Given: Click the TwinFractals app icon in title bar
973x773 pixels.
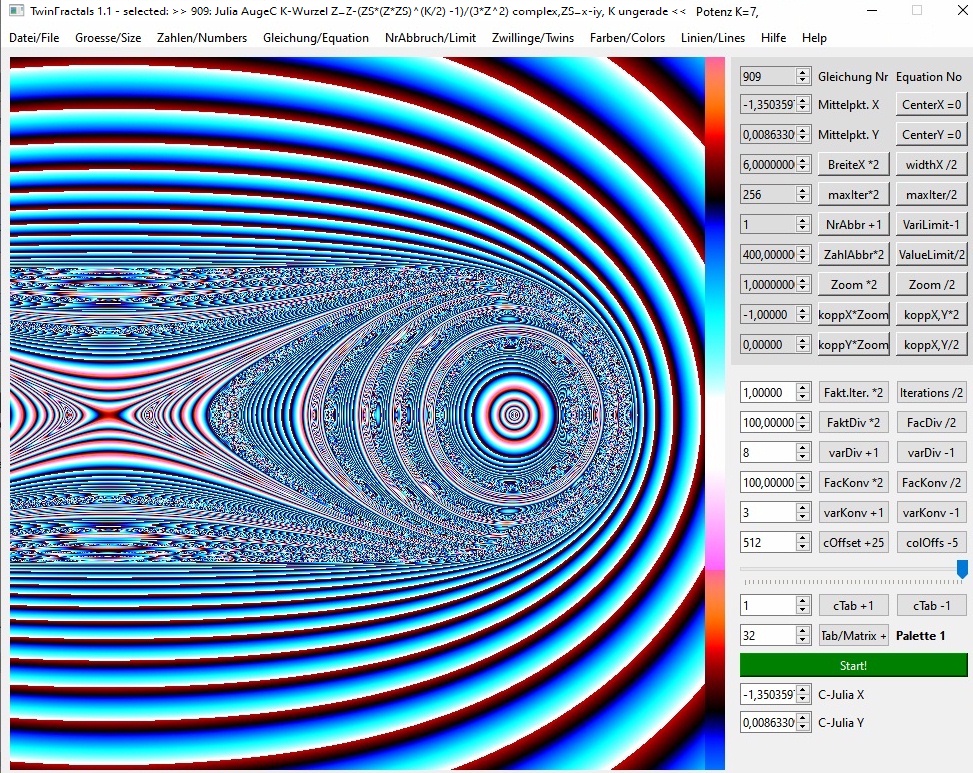Looking at the screenshot, I should (16, 11).
